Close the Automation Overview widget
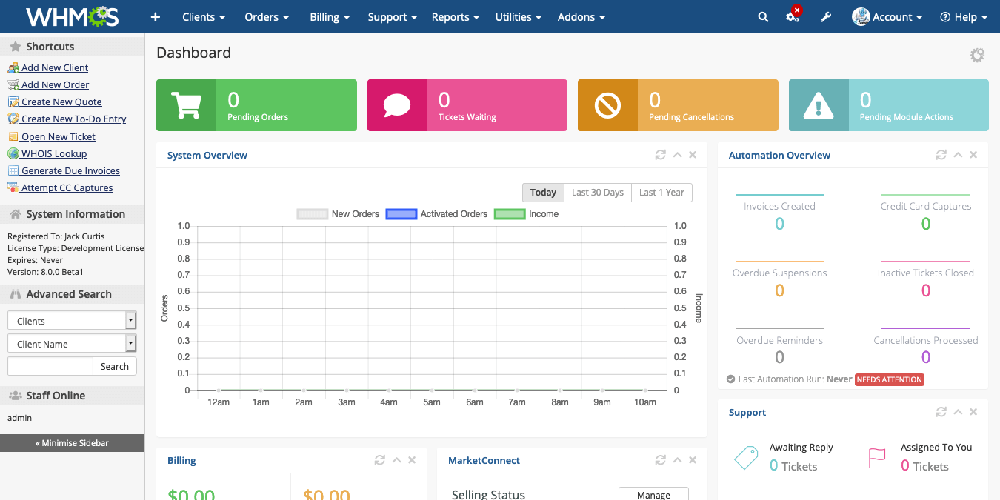 point(973,155)
